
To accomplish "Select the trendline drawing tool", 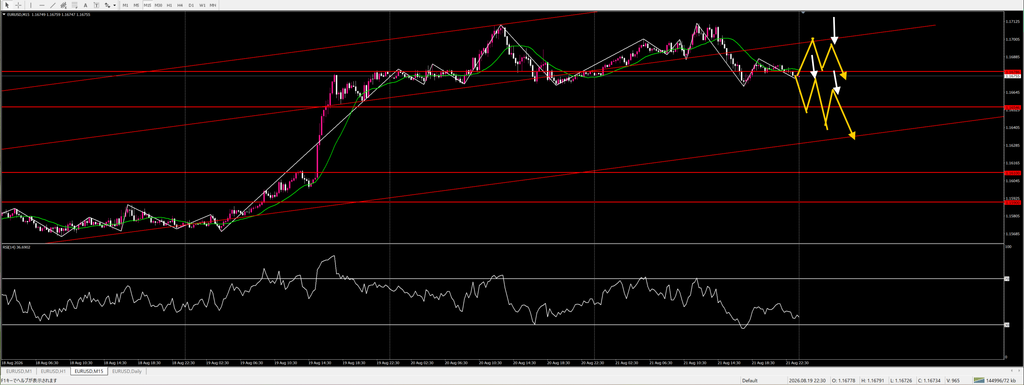I will 53,5.
